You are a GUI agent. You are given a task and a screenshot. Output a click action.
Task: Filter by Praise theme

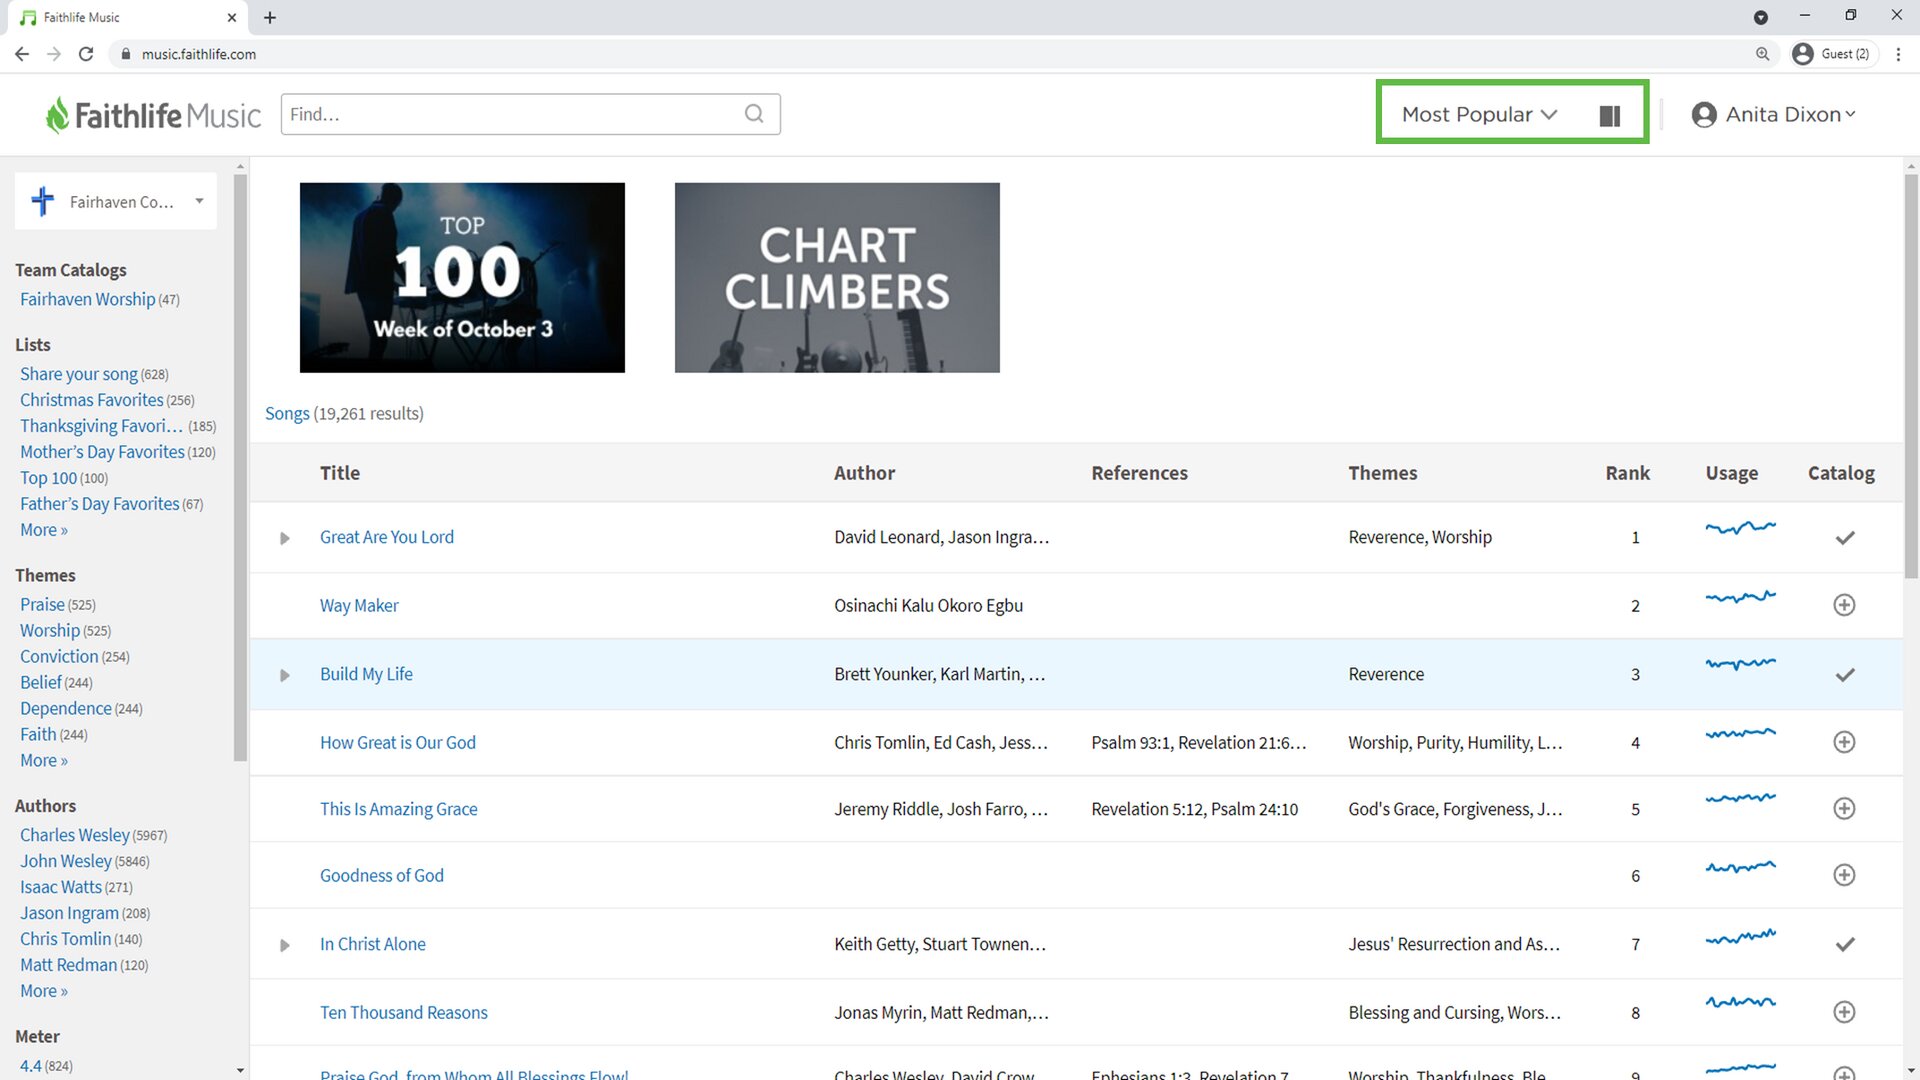[x=42, y=604]
